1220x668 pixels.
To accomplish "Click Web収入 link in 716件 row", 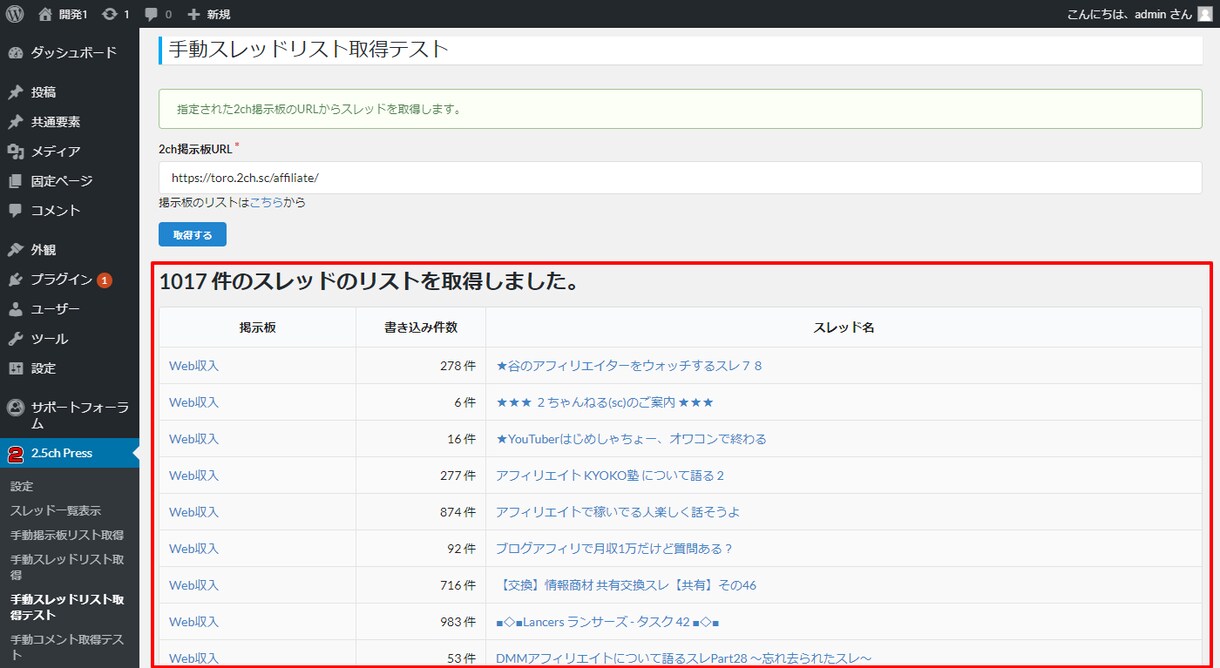I will 194,585.
